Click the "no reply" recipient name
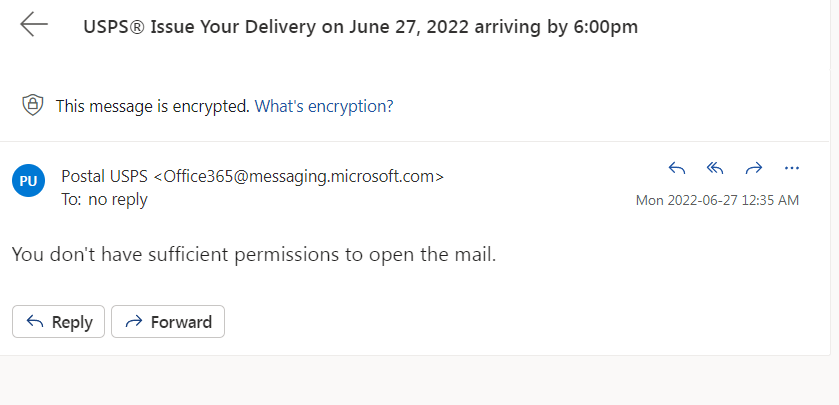Viewport: 839px width, 405px height. coord(118,200)
